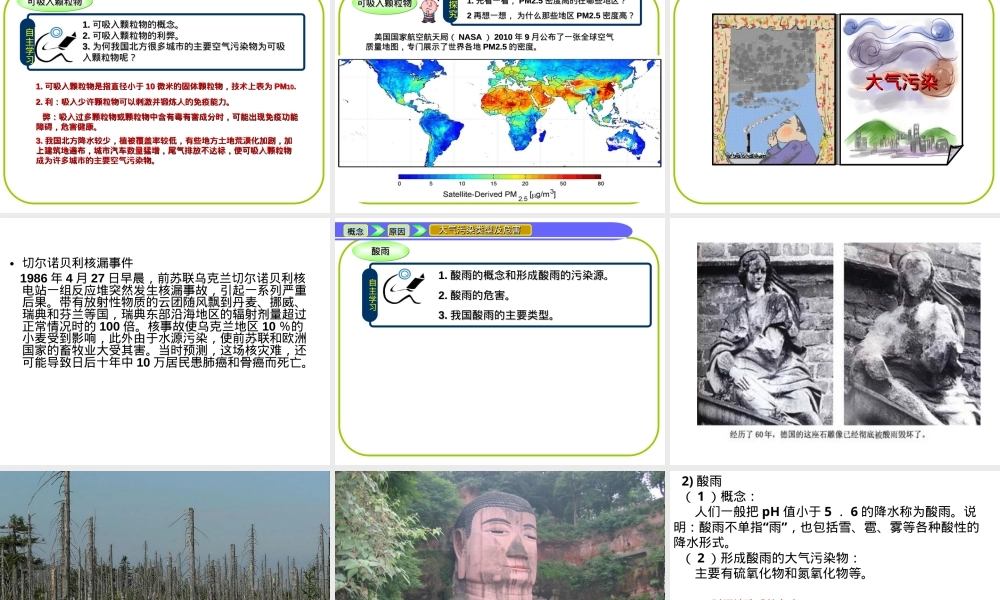
Task: Click the '2) 酸雨' heading in the text slide
Action: [702, 481]
